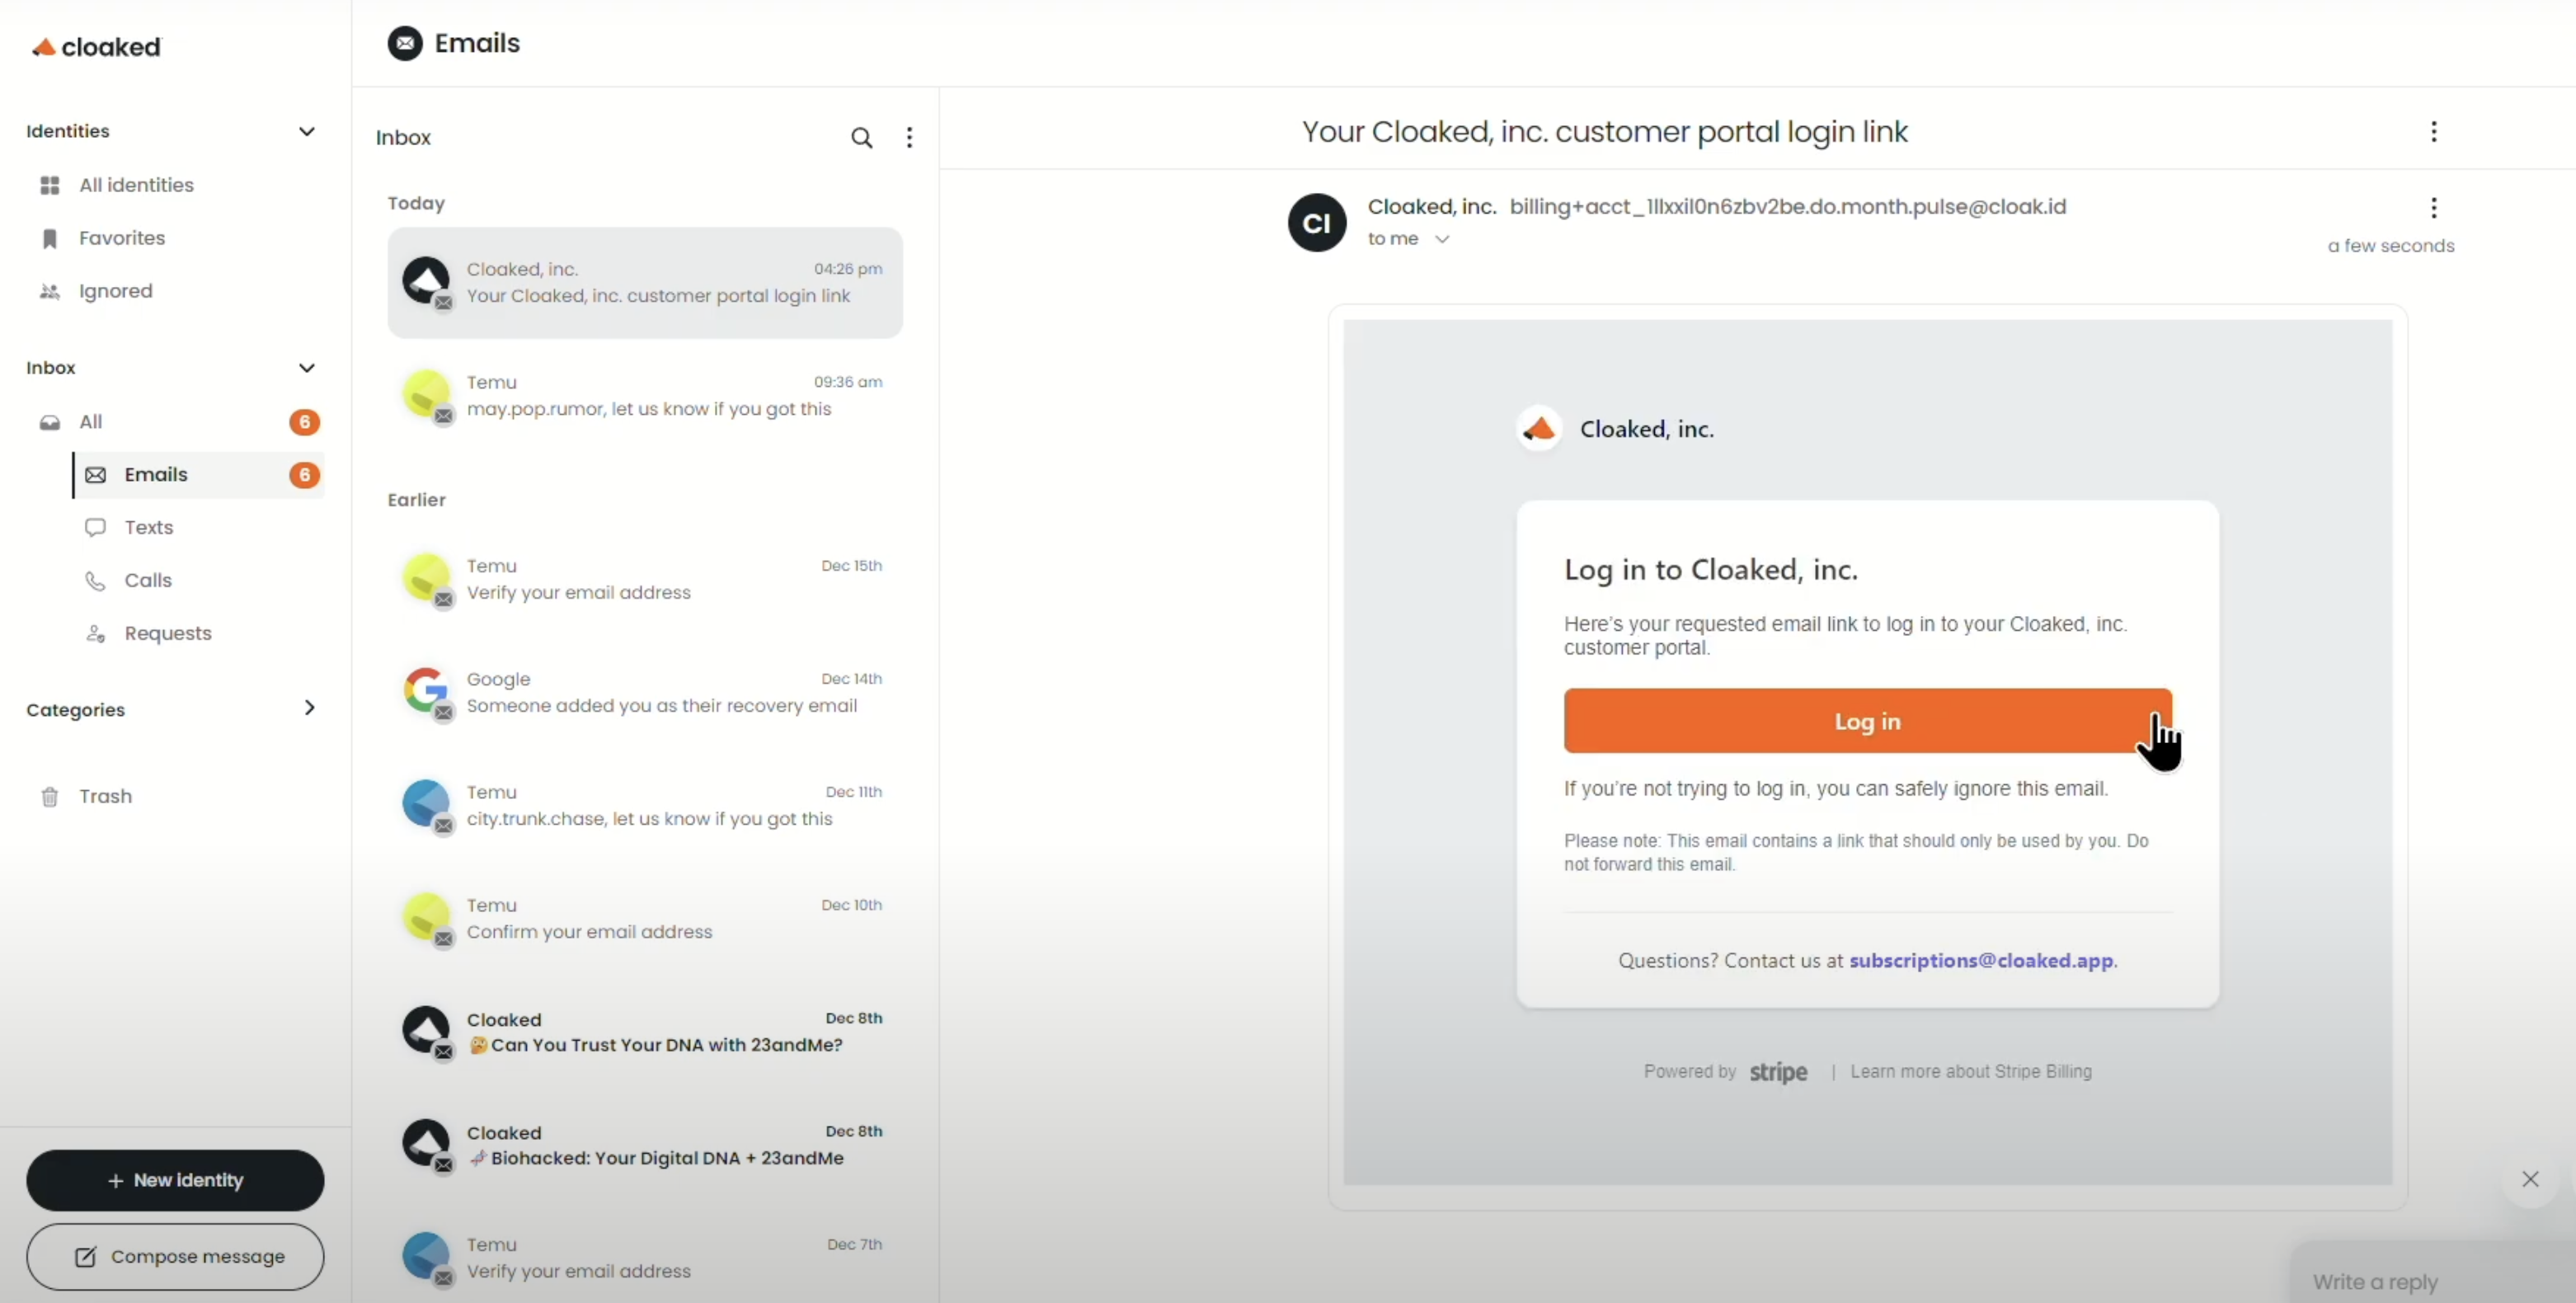The image size is (2576, 1303).
Task: Click the Google avatar icon
Action: (x=426, y=691)
